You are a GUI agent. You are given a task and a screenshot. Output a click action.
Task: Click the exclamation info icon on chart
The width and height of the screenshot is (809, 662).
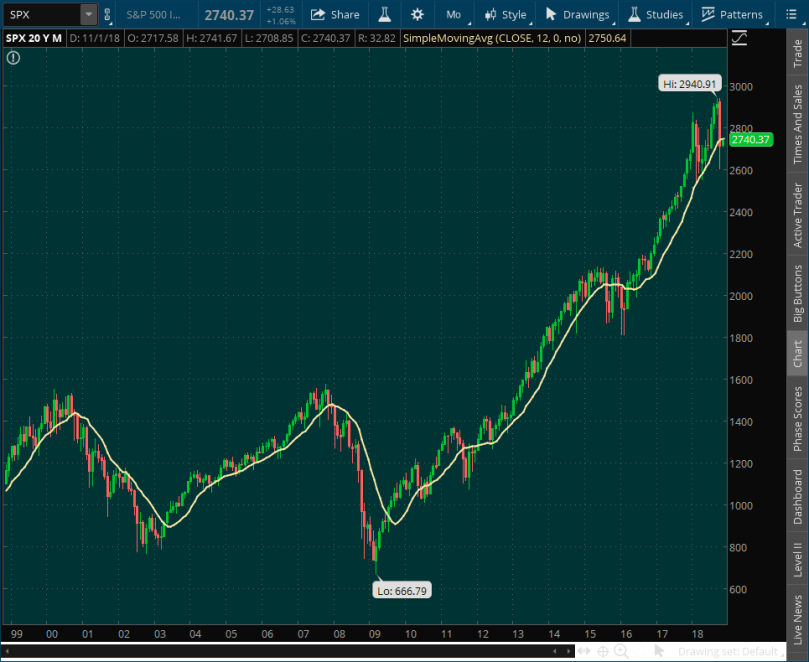[13, 58]
